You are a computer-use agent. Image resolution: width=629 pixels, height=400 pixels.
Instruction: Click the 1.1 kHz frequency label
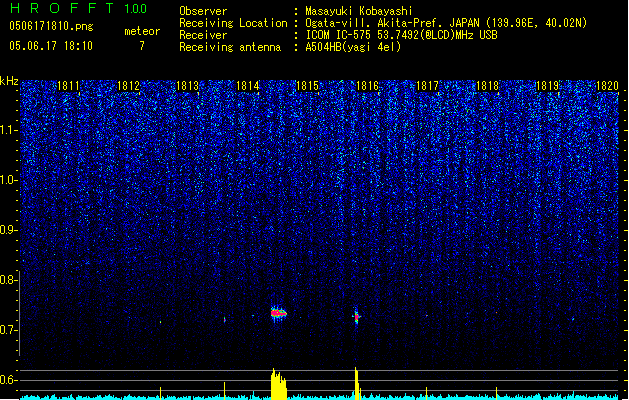(9, 130)
